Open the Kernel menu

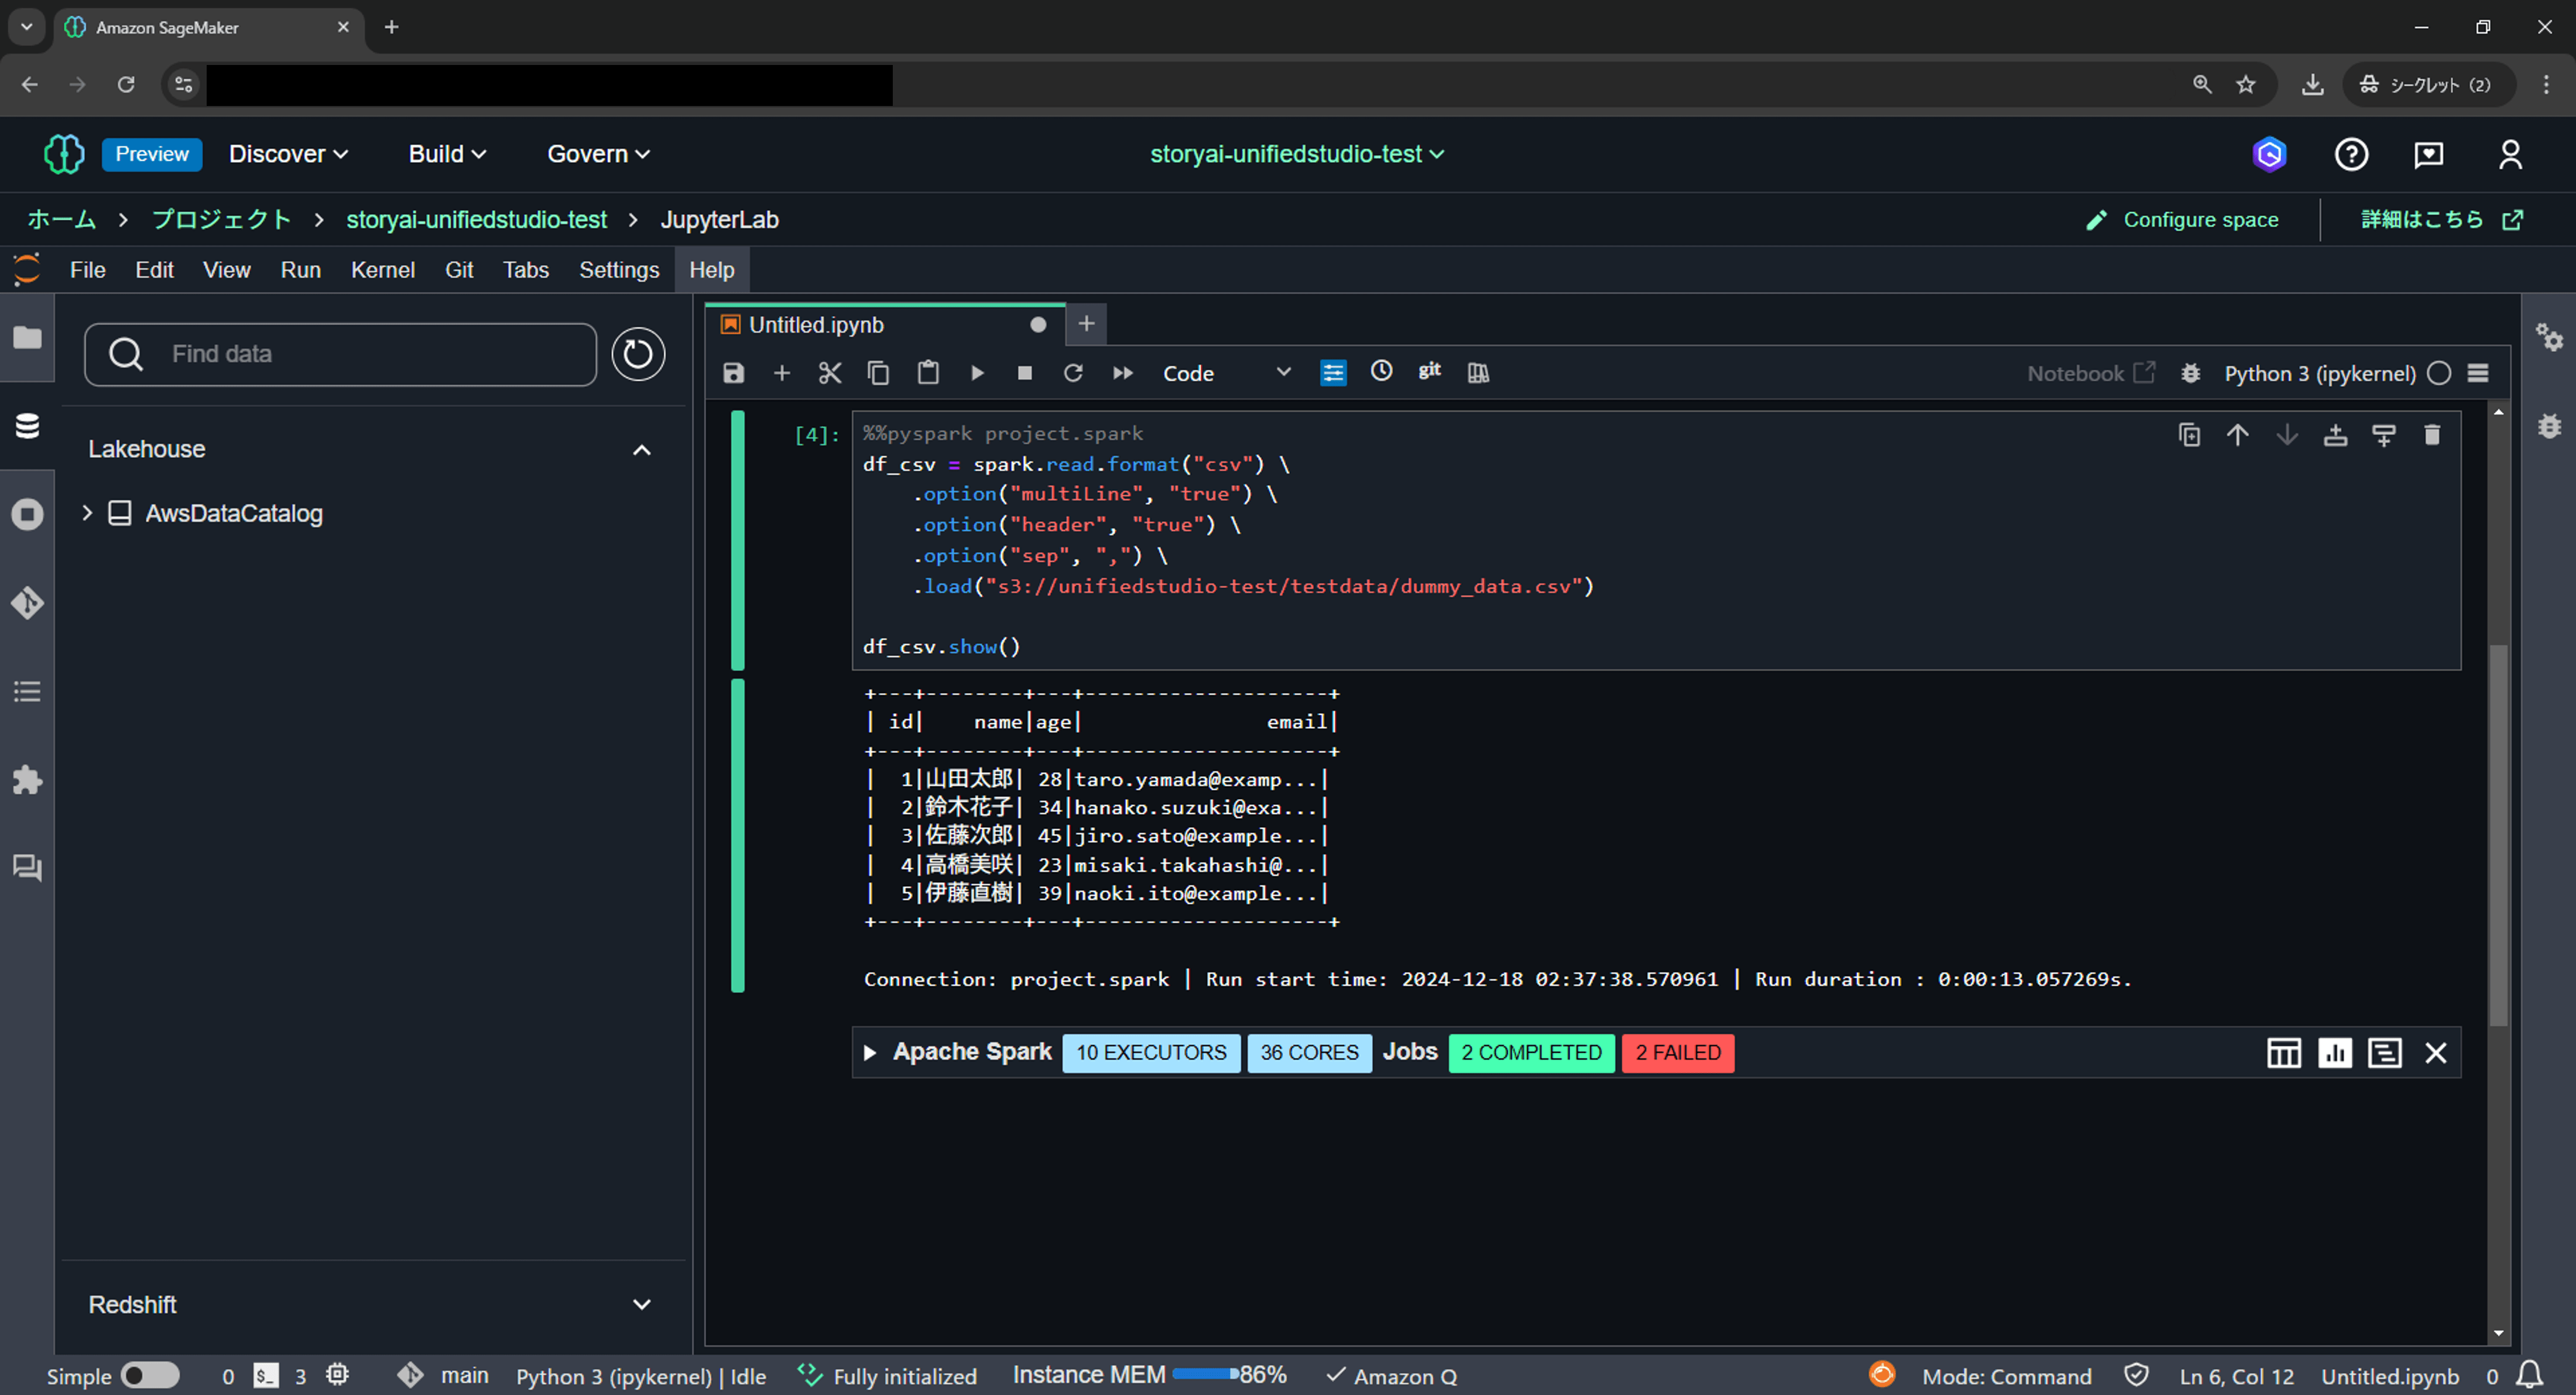[x=382, y=270]
